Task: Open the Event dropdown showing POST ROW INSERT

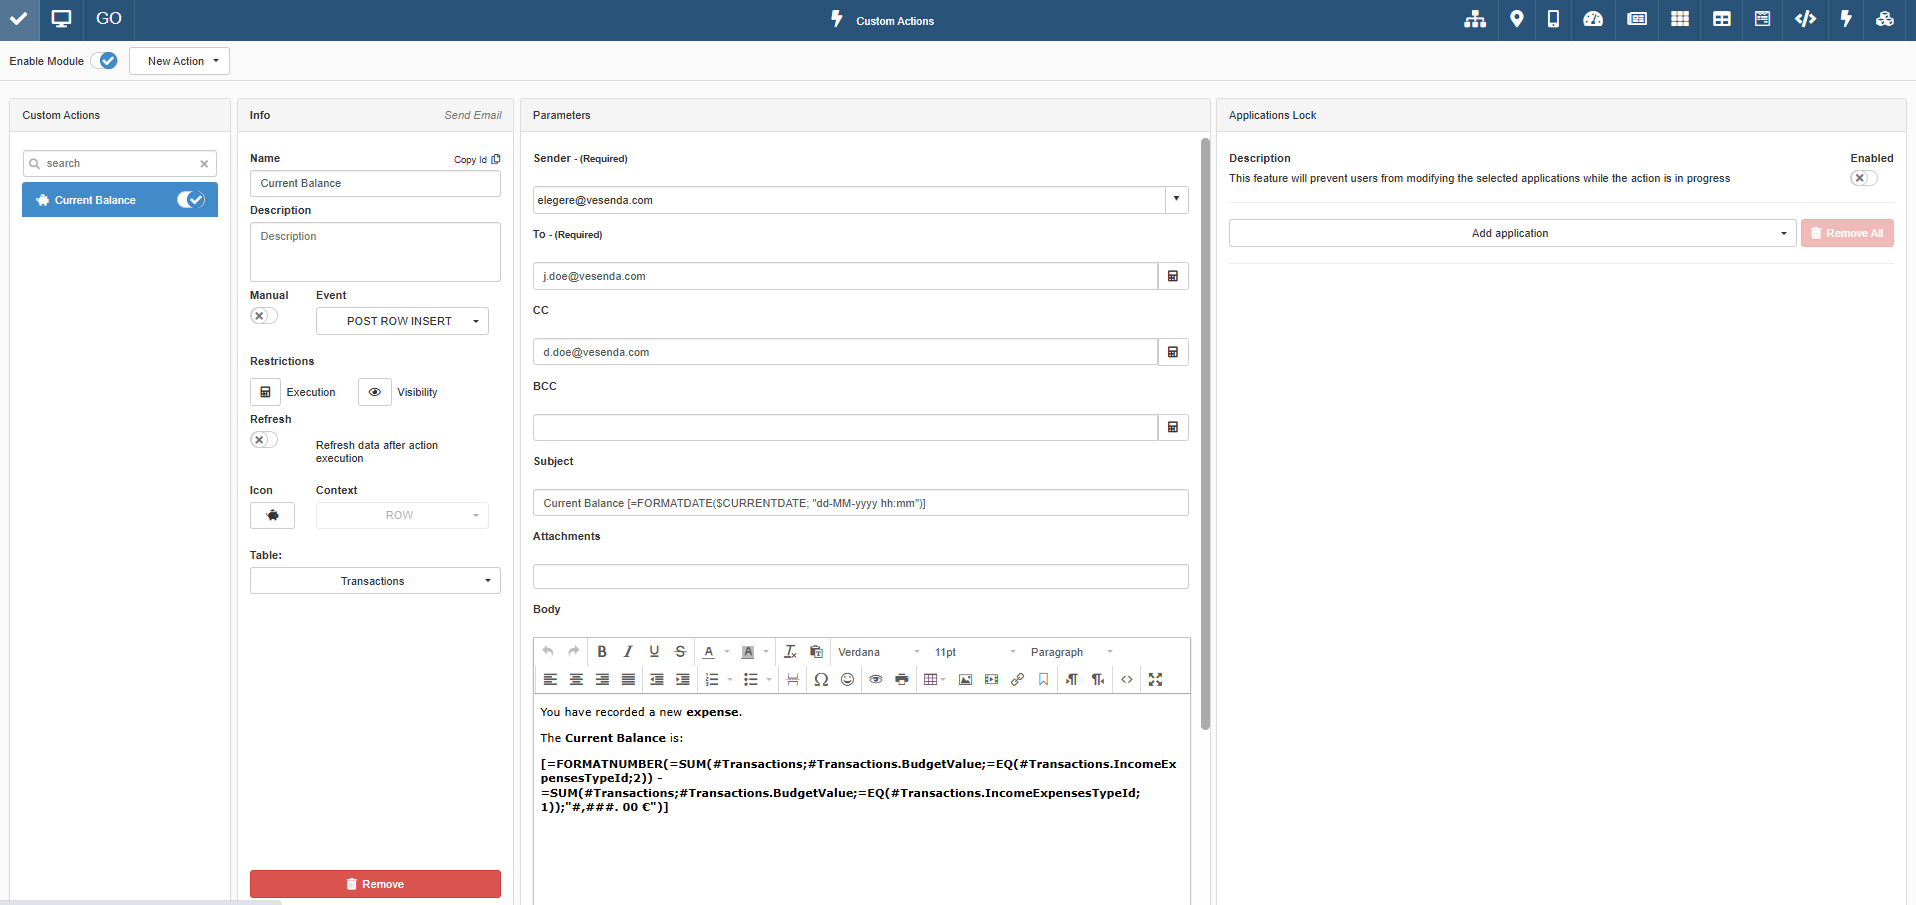Action: (x=402, y=321)
